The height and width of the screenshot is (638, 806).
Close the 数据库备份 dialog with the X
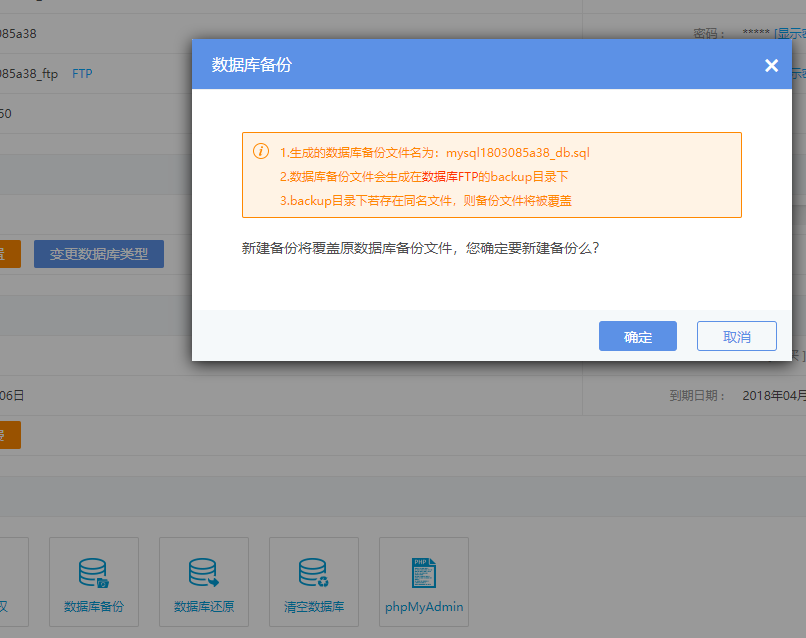pyautogui.click(x=771, y=66)
